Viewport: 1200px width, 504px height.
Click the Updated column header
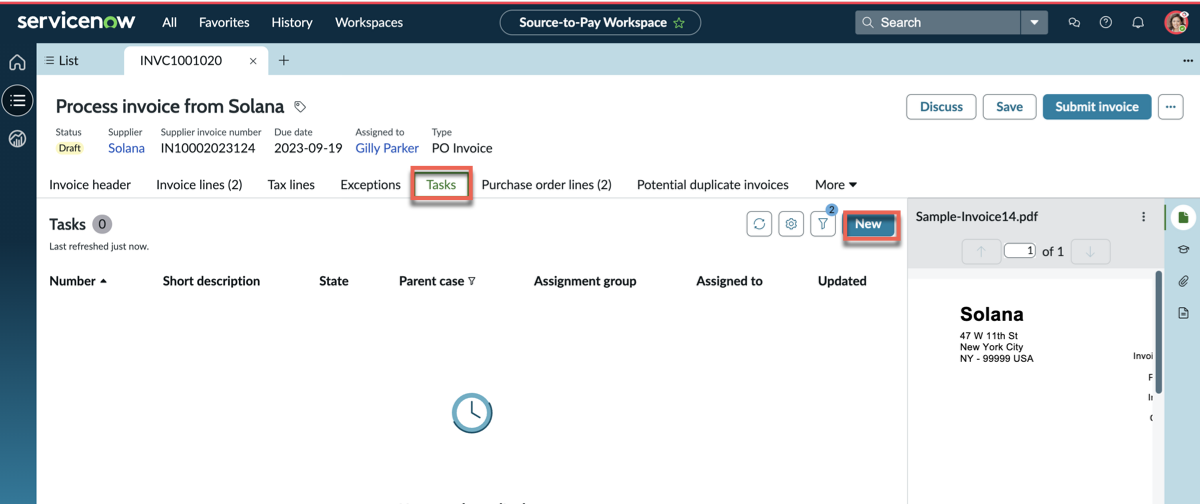pyautogui.click(x=842, y=281)
